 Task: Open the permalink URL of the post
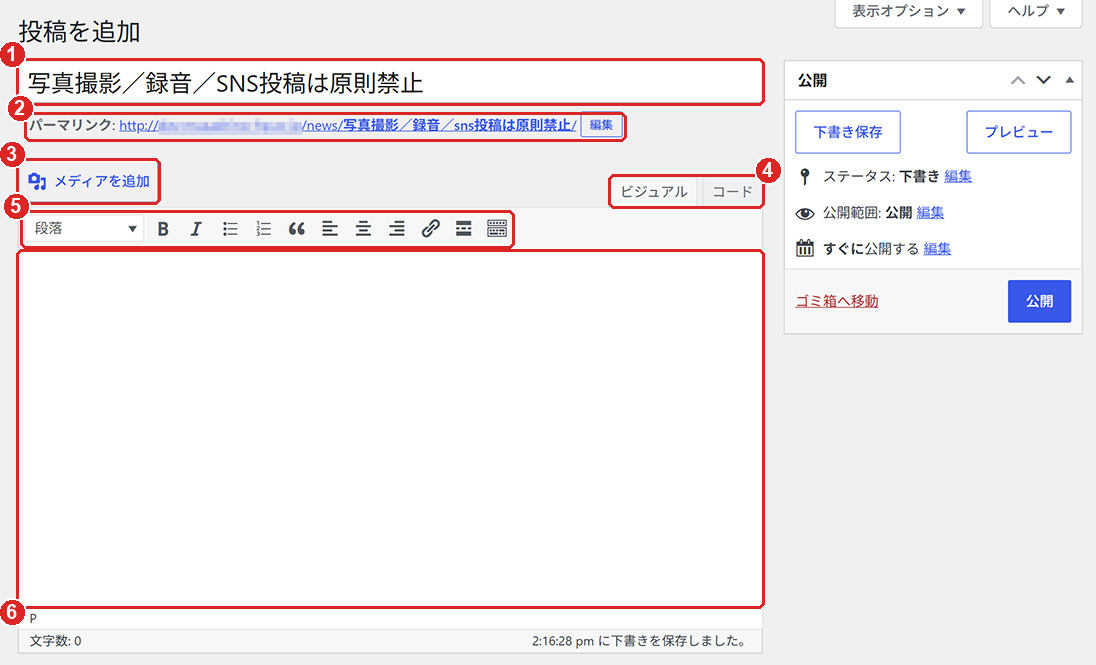coord(348,126)
